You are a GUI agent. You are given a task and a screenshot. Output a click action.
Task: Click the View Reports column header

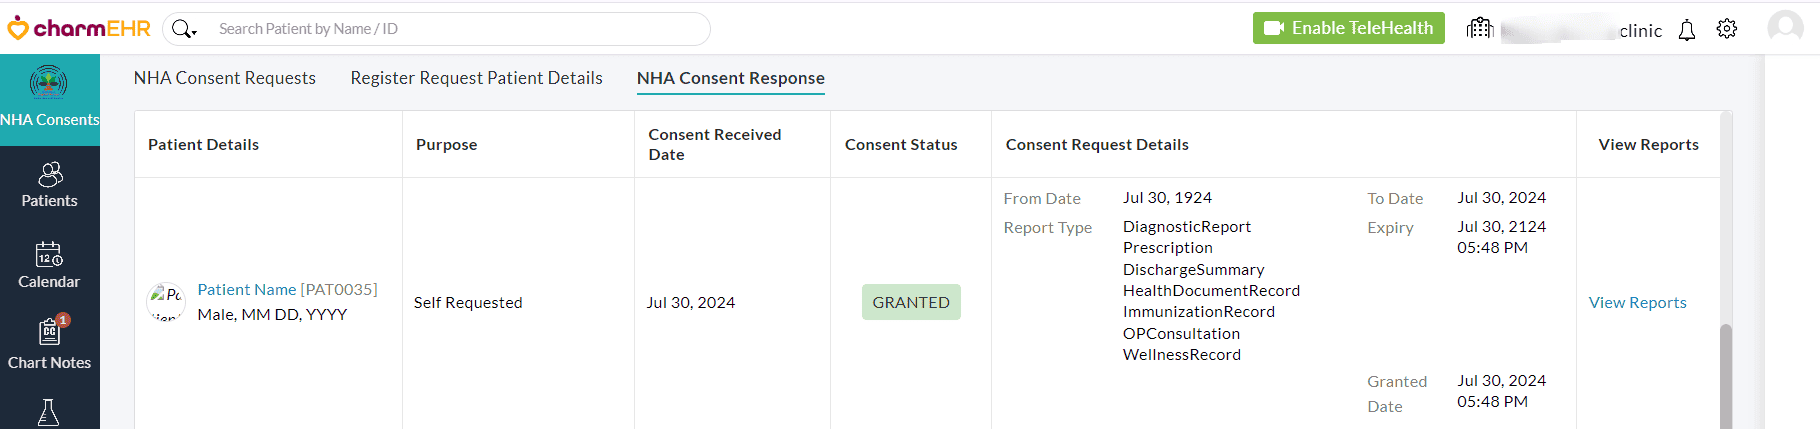point(1648,145)
